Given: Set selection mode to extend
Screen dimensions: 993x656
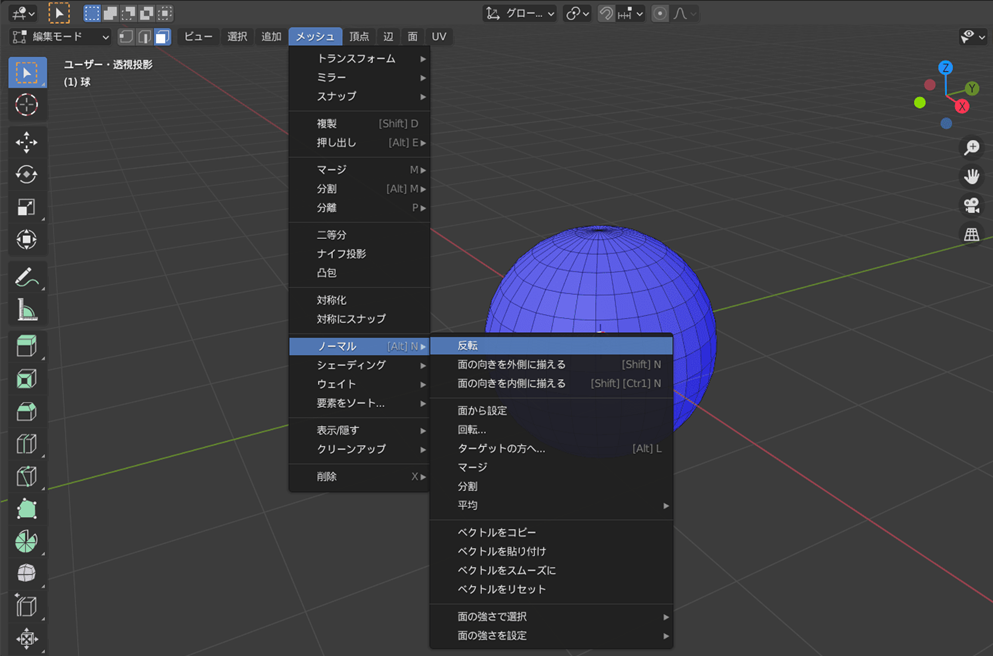Looking at the screenshot, I should click(x=110, y=13).
